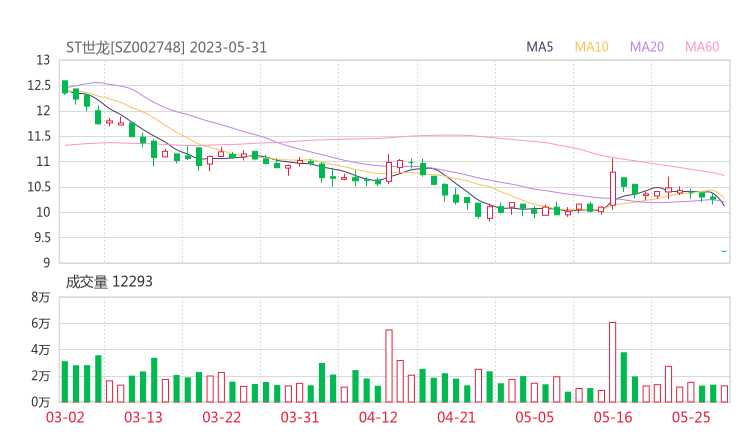
Task: Click the 05-05 date axis label
Action: (x=534, y=417)
